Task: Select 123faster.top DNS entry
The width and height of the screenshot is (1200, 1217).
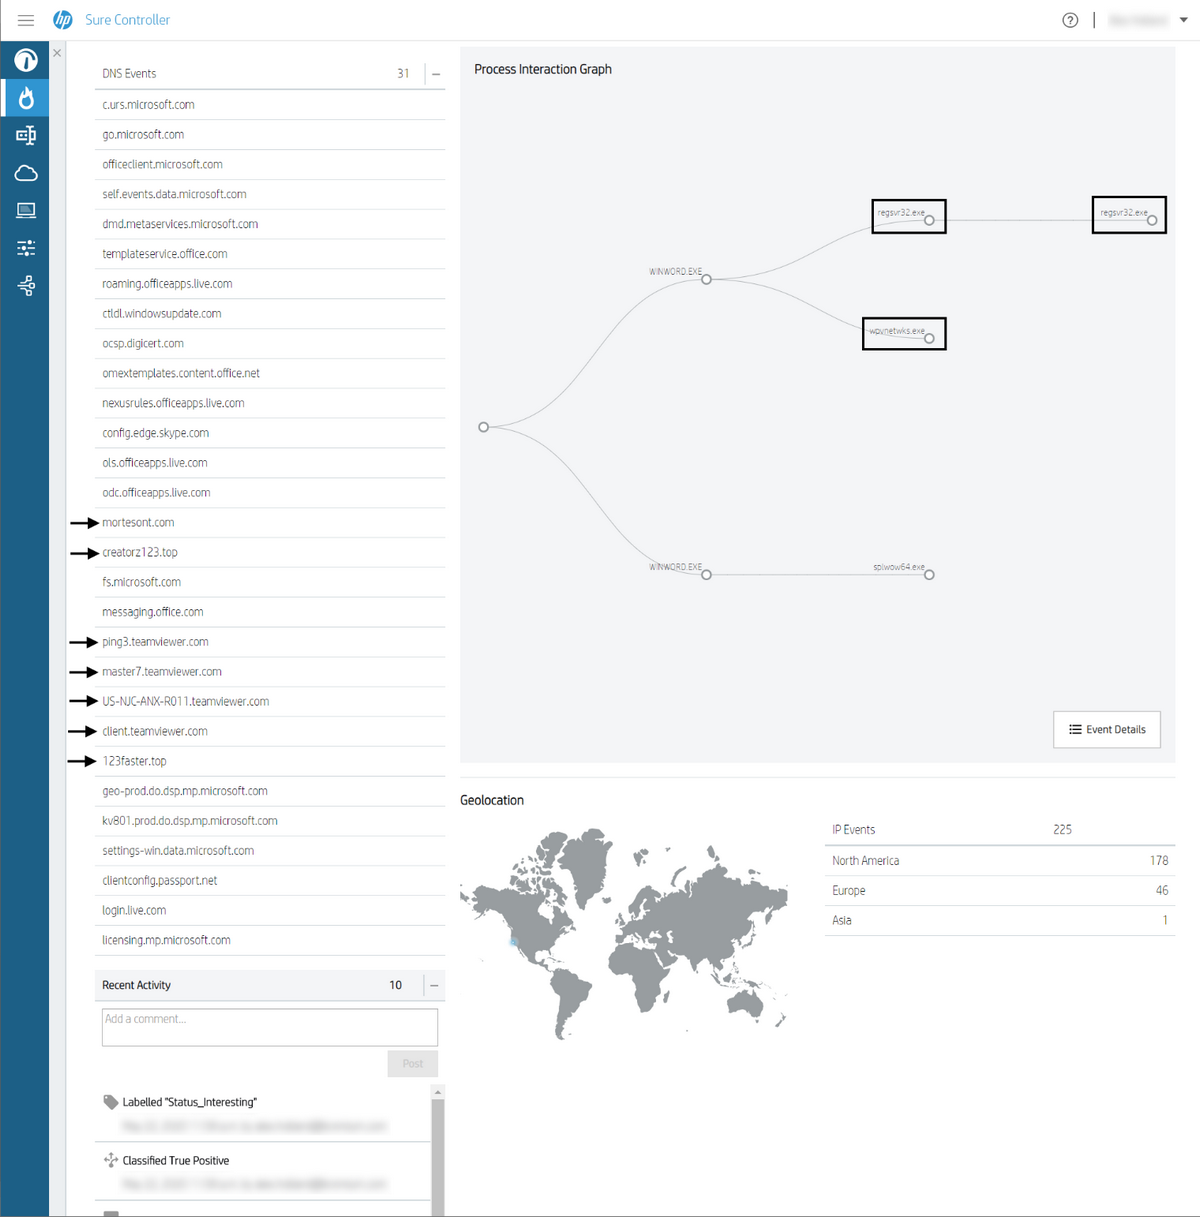Action: point(270,761)
